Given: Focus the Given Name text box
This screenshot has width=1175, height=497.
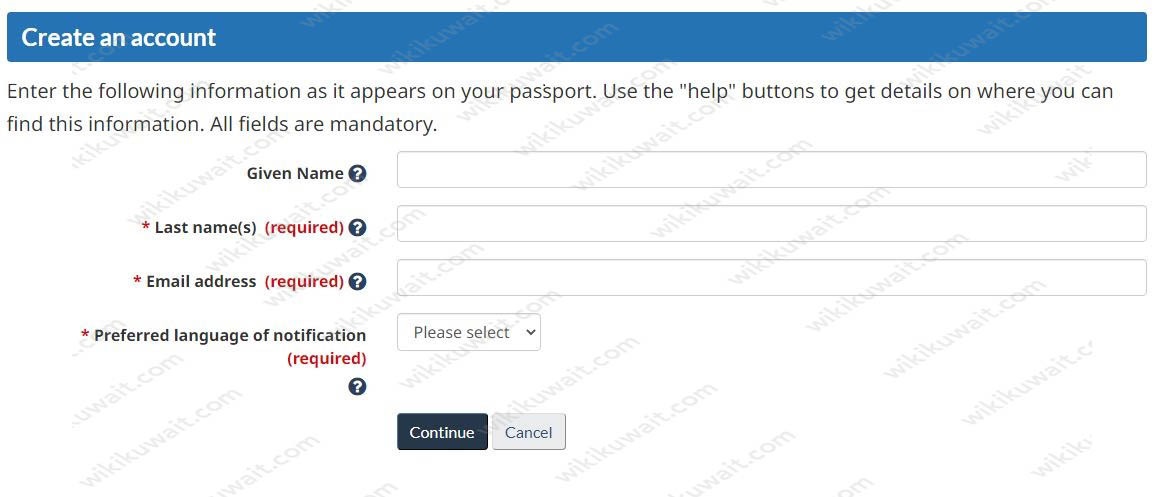Looking at the screenshot, I should tap(771, 170).
